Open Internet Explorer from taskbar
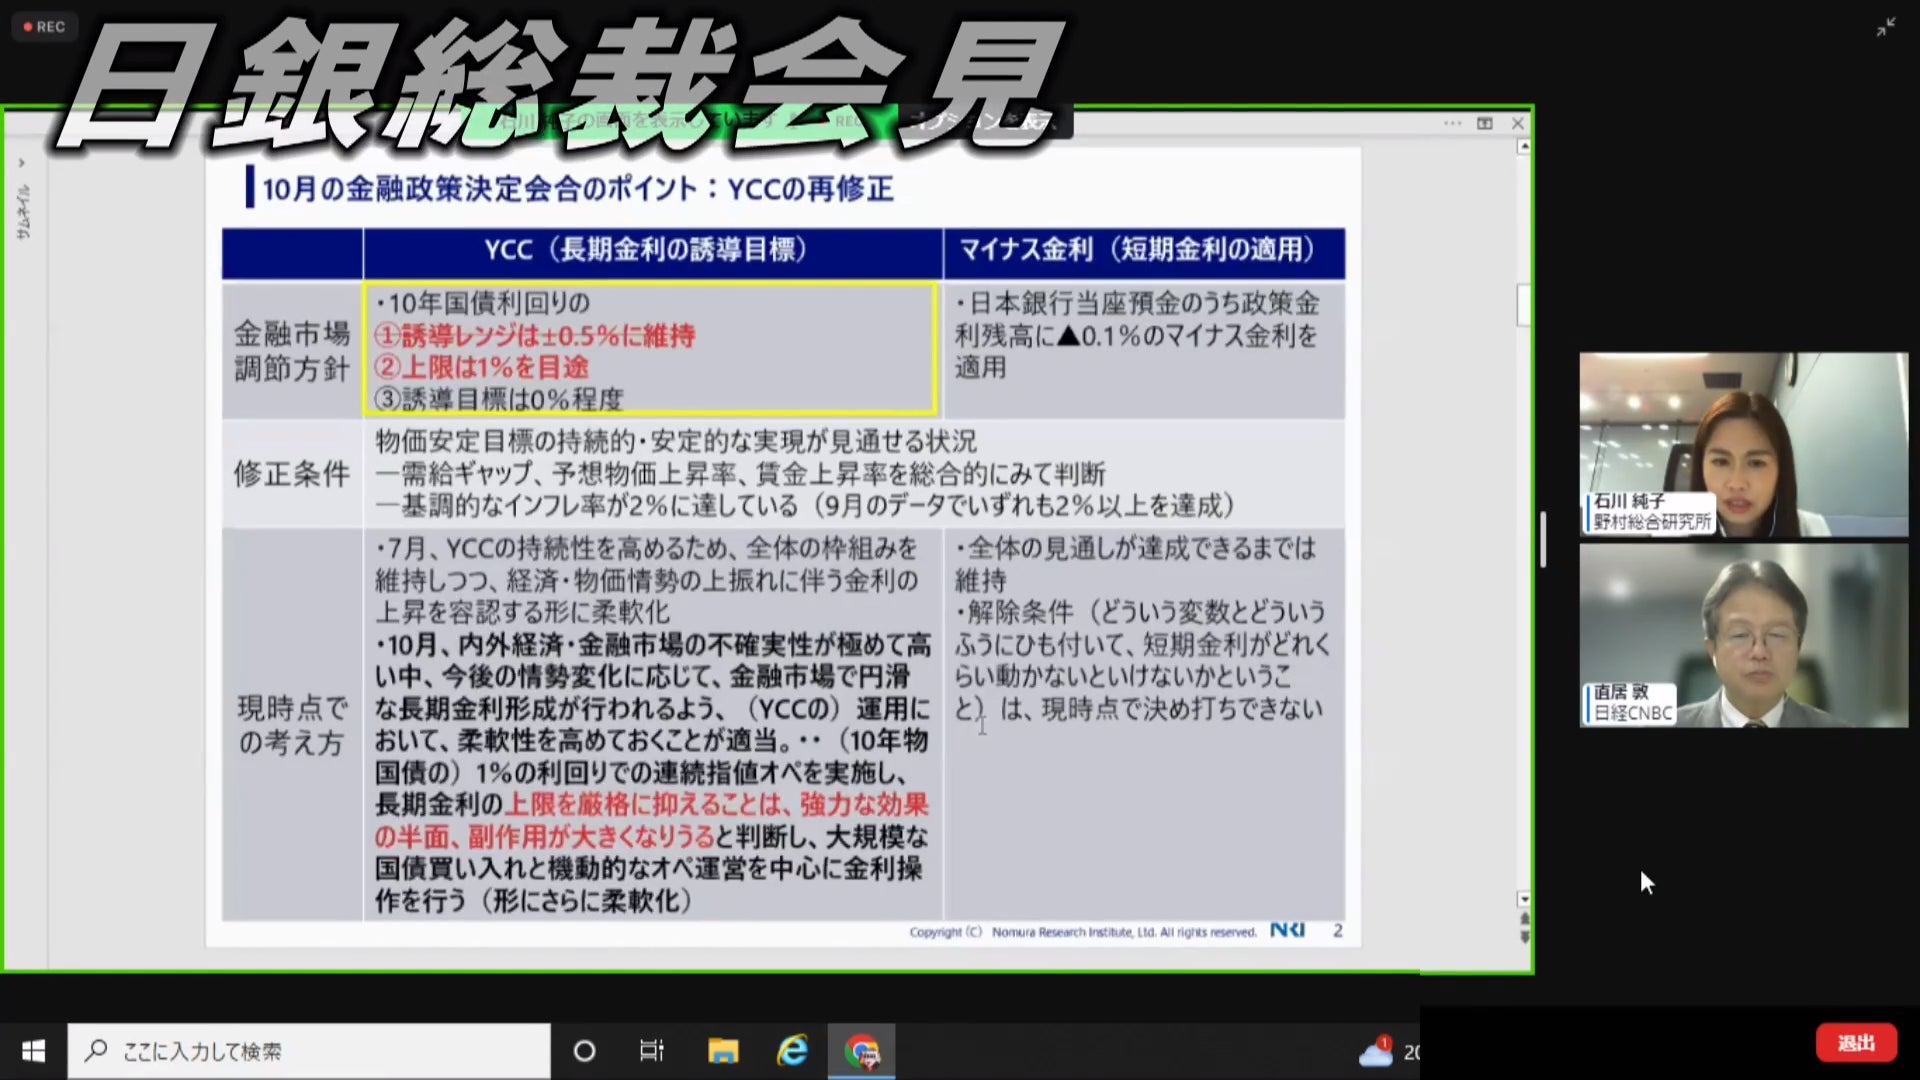Screen dimensions: 1920x1080 pyautogui.click(x=793, y=1051)
